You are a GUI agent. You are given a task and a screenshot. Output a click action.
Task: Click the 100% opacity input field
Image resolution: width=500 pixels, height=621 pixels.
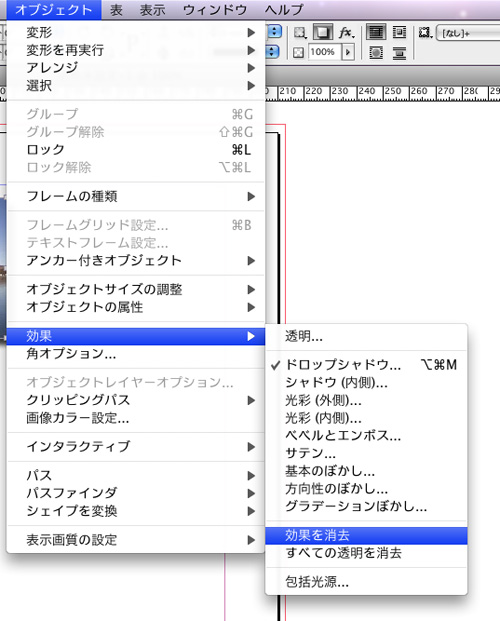pyautogui.click(x=324, y=52)
